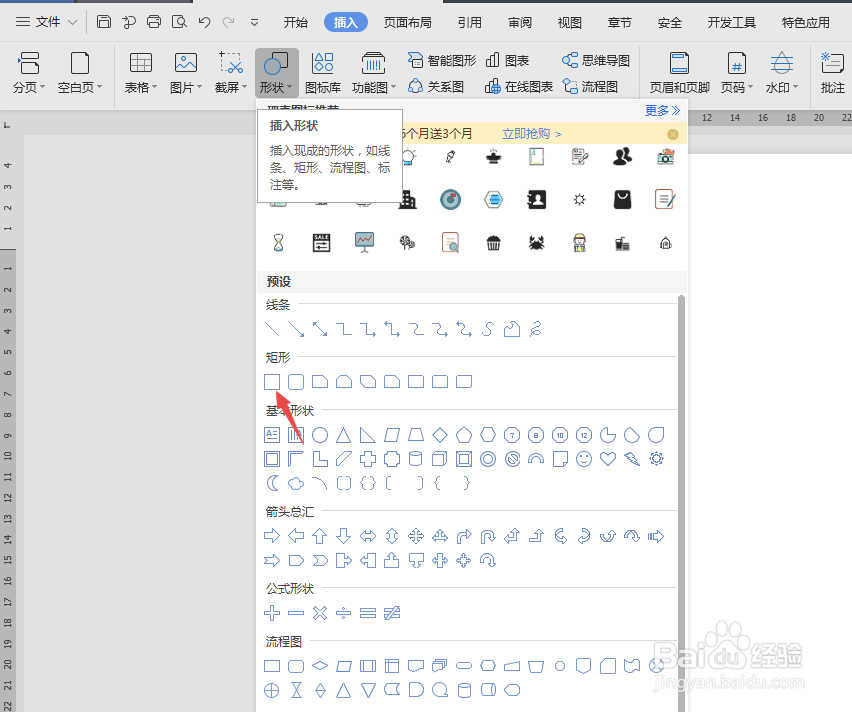Switch to the 页面布局 ribbon tab
The height and width of the screenshot is (712, 852).
pyautogui.click(x=407, y=21)
